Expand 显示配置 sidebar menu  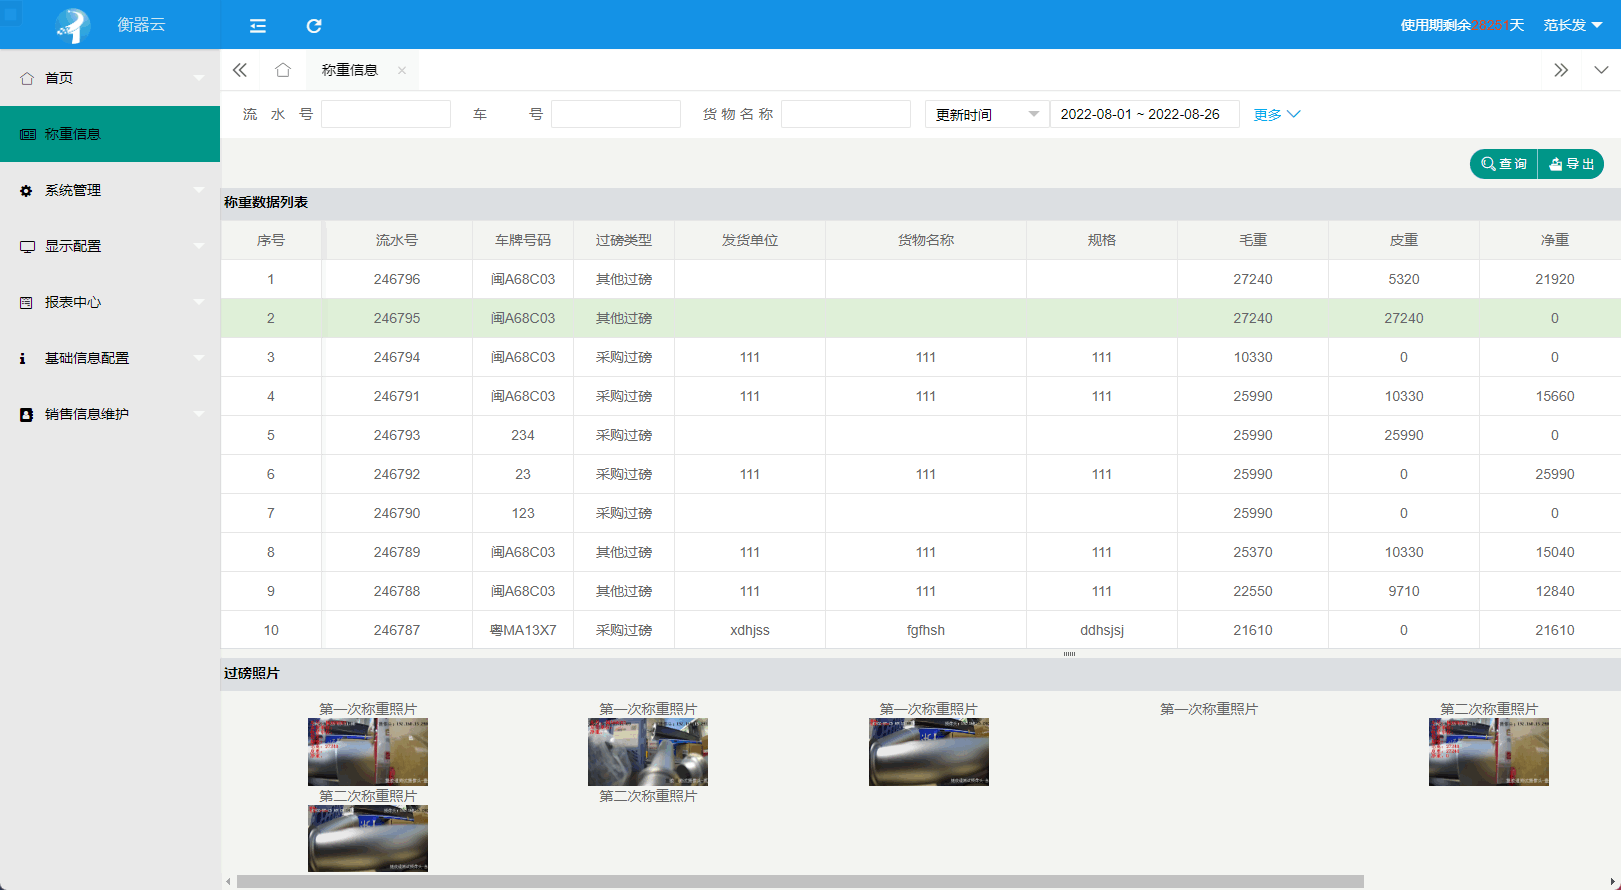[x=110, y=246]
